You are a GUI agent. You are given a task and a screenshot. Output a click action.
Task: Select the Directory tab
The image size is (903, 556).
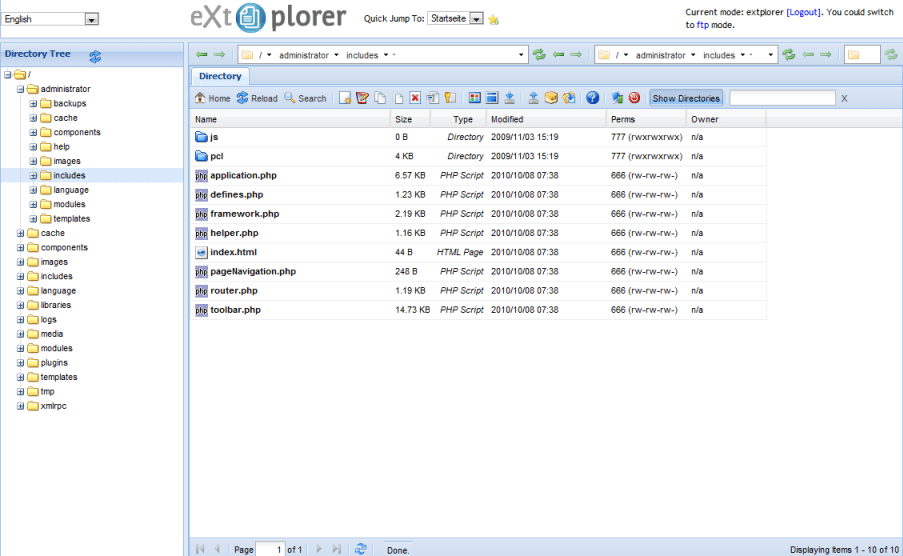point(220,76)
